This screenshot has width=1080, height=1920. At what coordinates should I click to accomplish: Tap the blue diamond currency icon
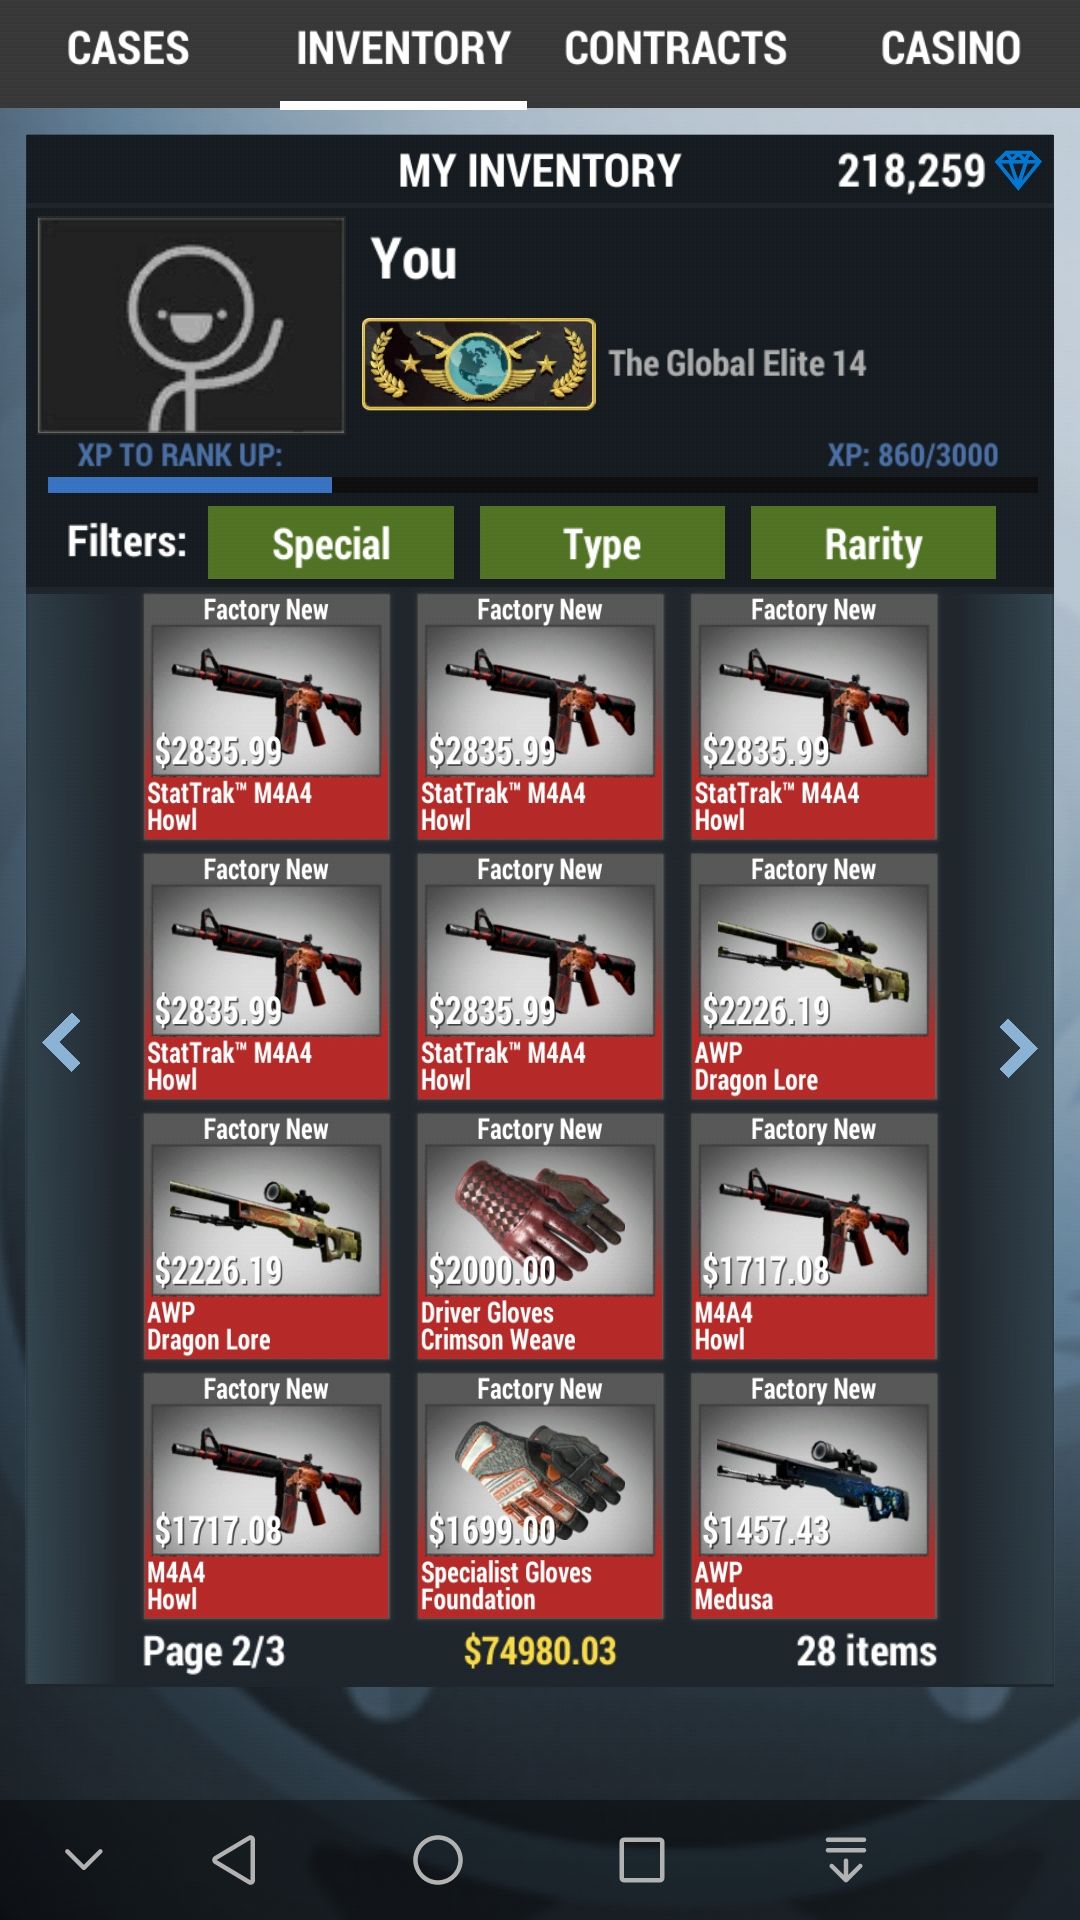[1018, 170]
